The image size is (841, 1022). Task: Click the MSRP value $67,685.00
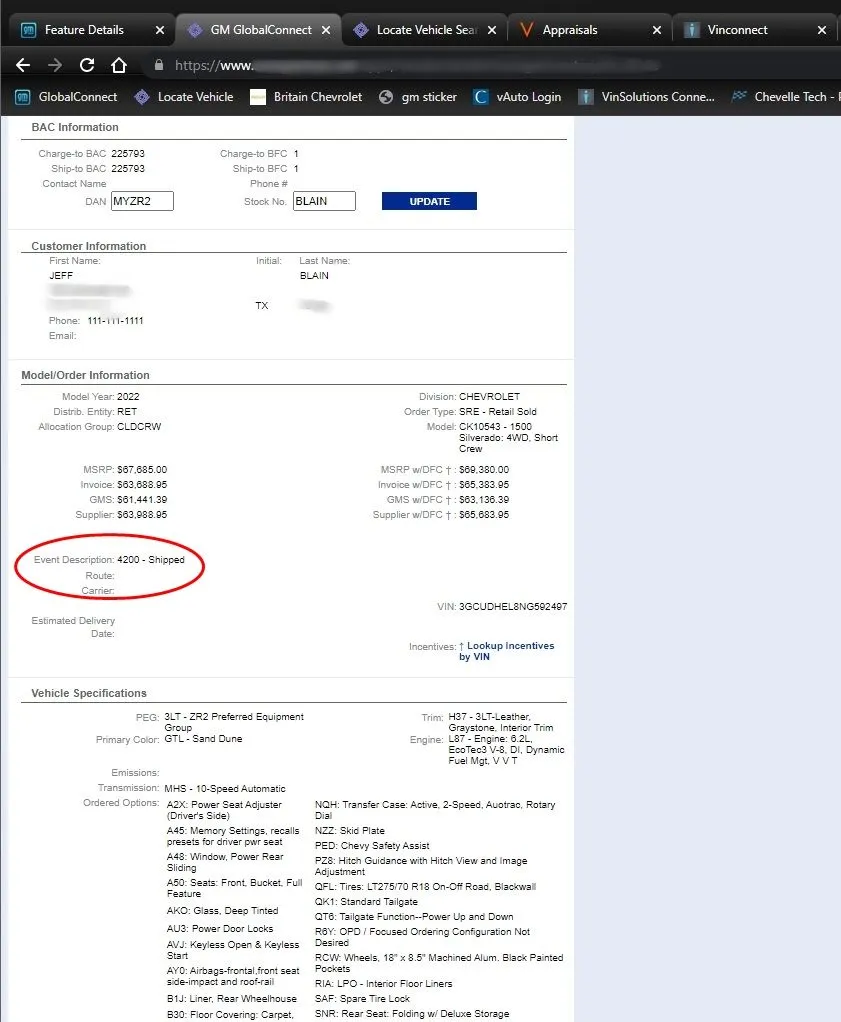pyautogui.click(x=142, y=469)
